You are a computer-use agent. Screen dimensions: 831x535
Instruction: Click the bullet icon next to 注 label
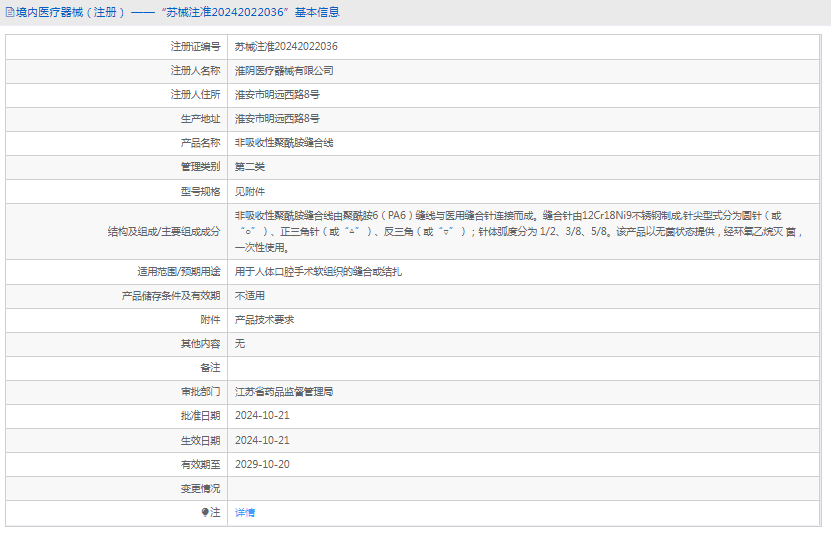click(x=205, y=512)
